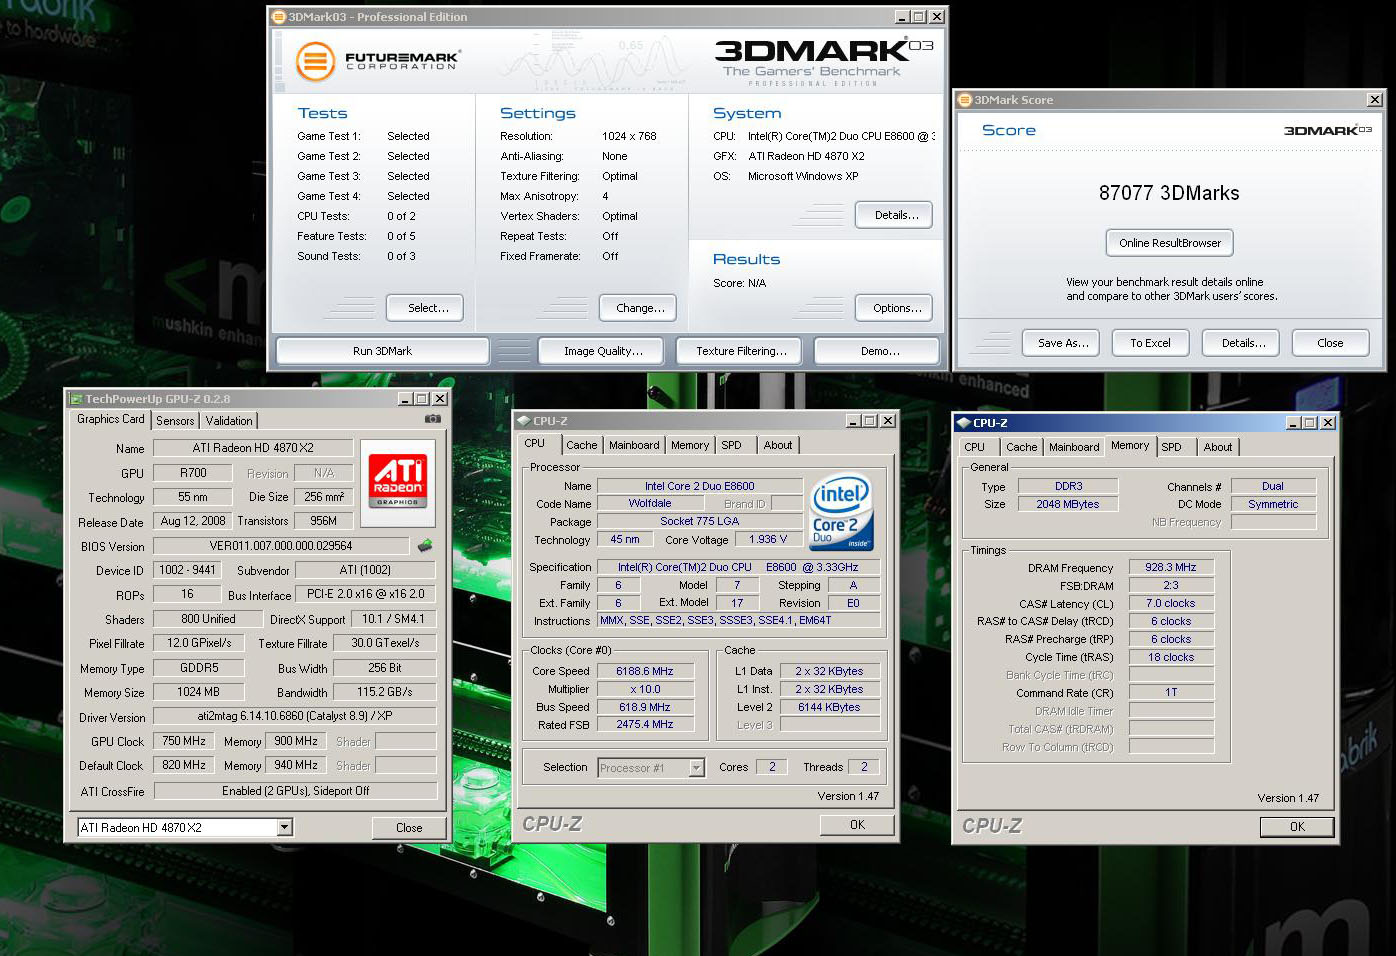Screen dimensions: 1396x956
Task: Click OK in the CPU-Z Memory window
Action: point(1297,827)
